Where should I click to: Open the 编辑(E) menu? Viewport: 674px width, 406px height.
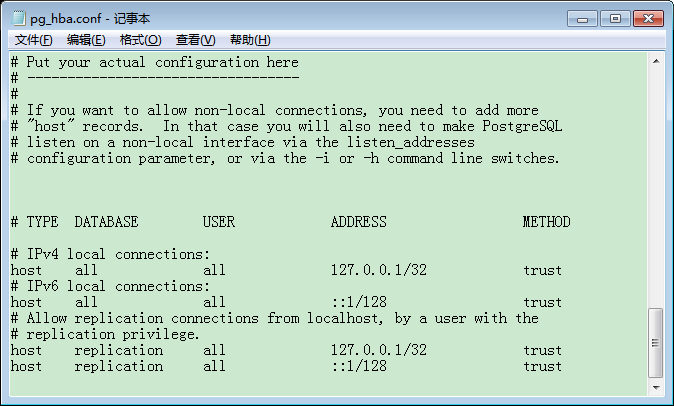click(x=86, y=40)
